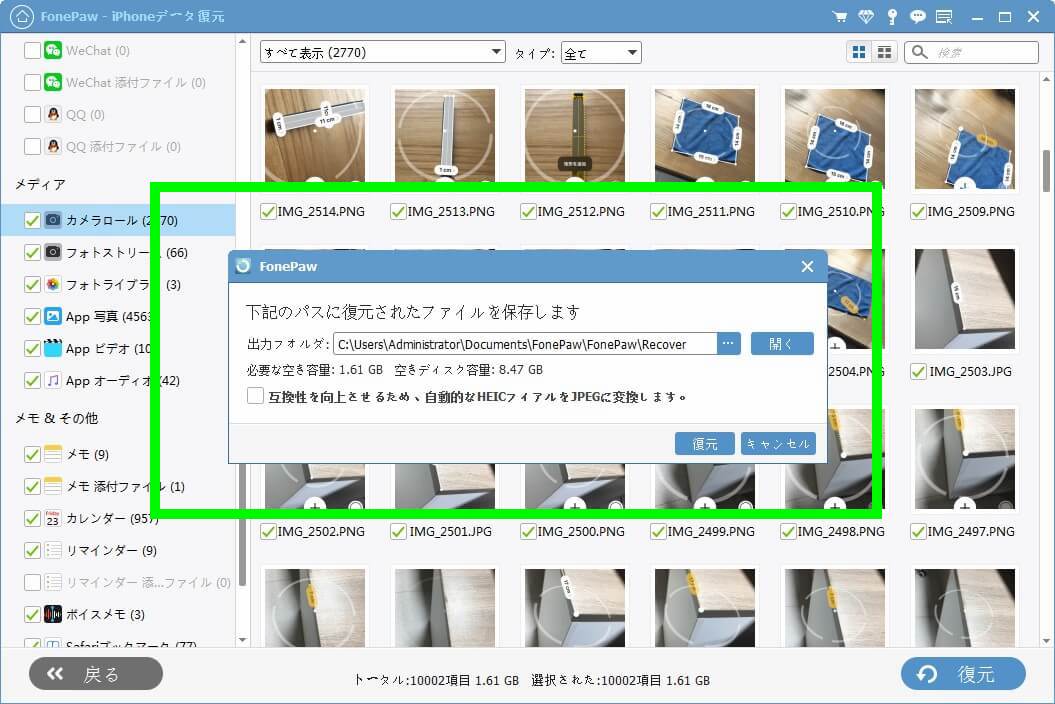Image resolution: width=1055 pixels, height=704 pixels.
Task: Click the home icon in title bar
Action: [x=22, y=16]
